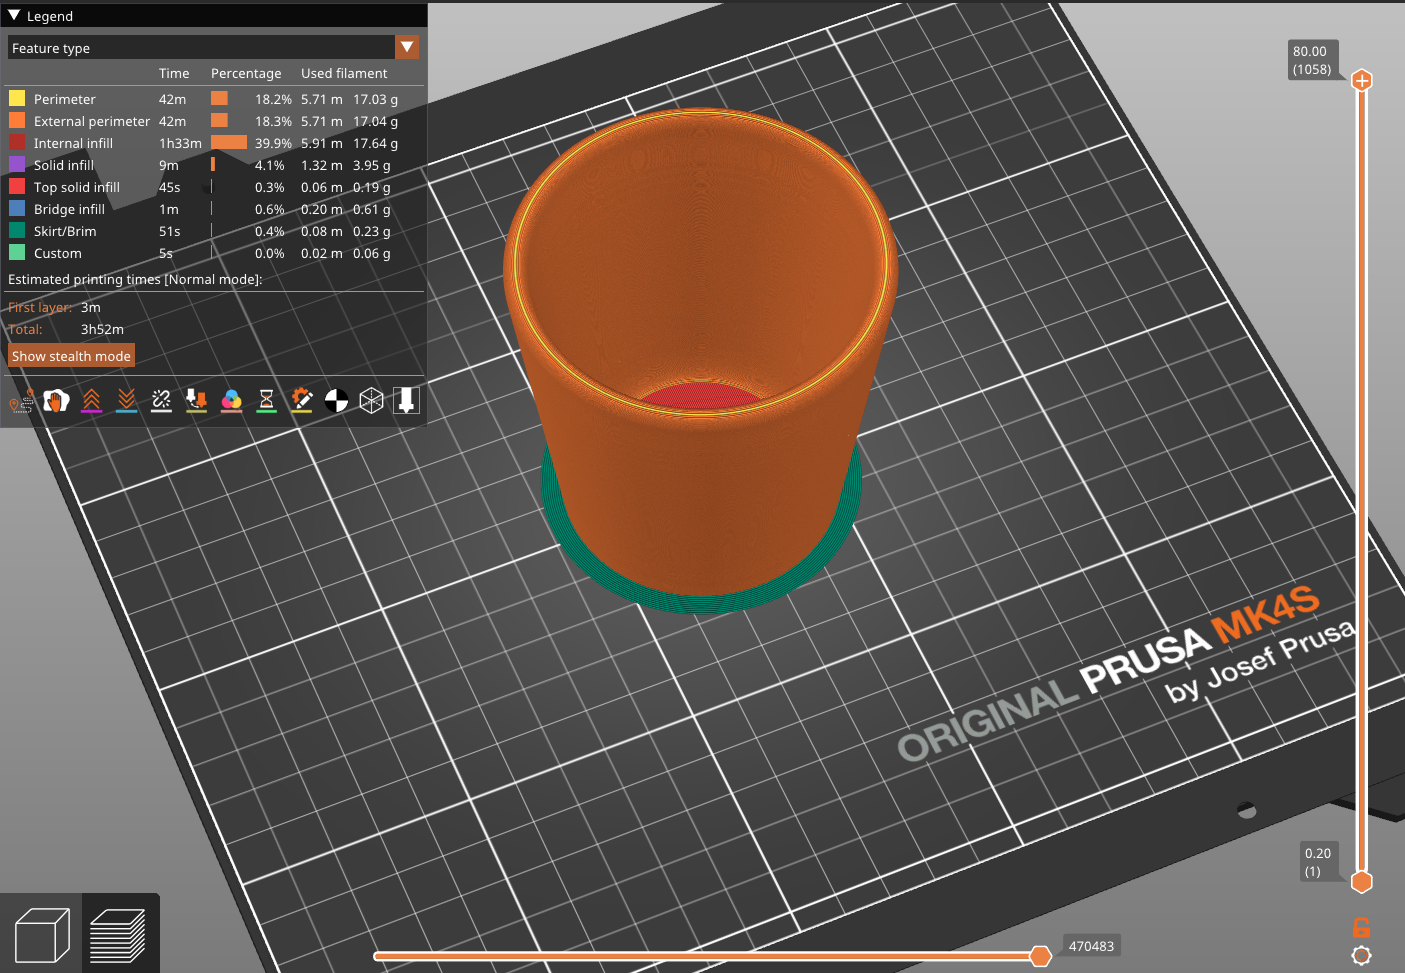Image resolution: width=1405 pixels, height=973 pixels.
Task: Toggle color changes icon
Action: point(231,401)
